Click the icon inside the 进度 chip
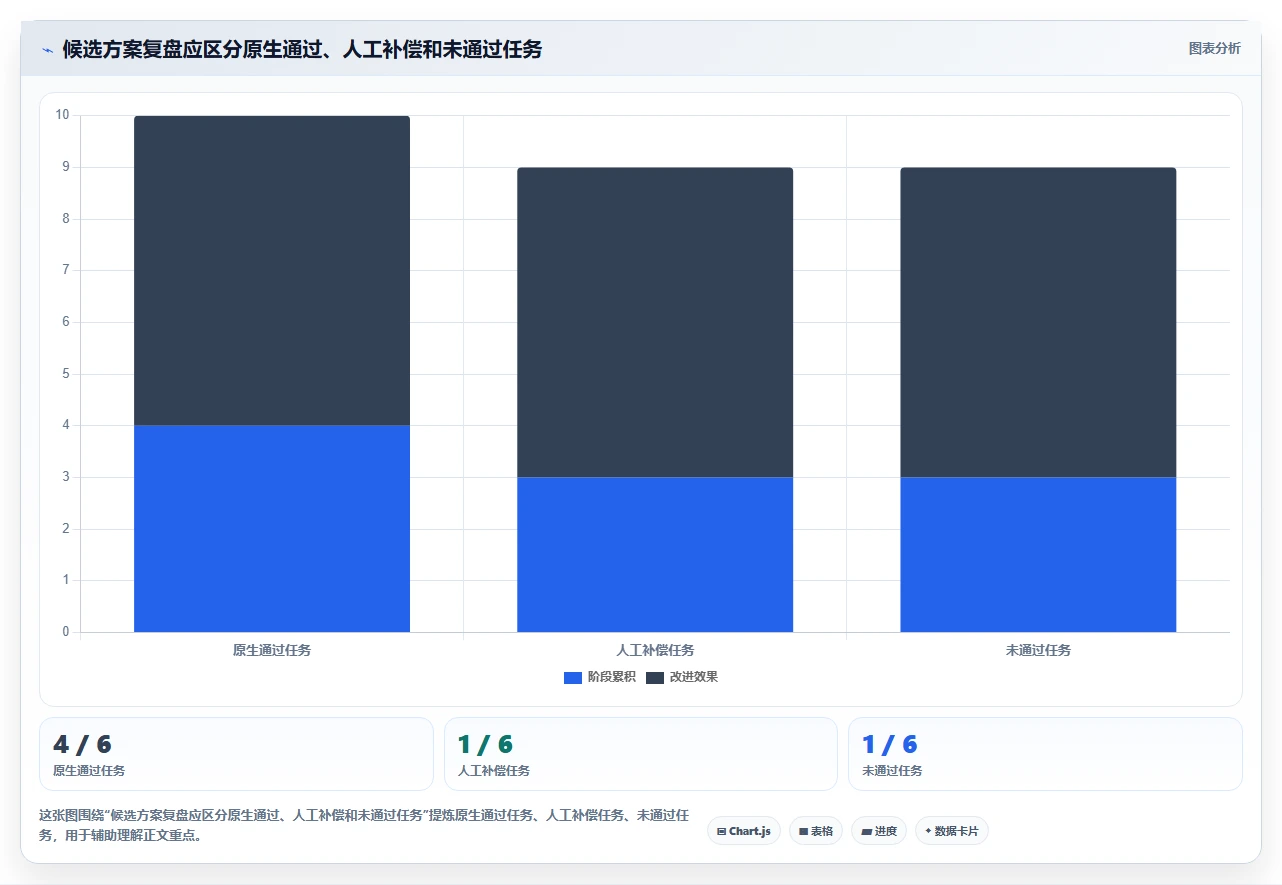The width and height of the screenshot is (1282, 885). pyautogui.click(x=866, y=832)
